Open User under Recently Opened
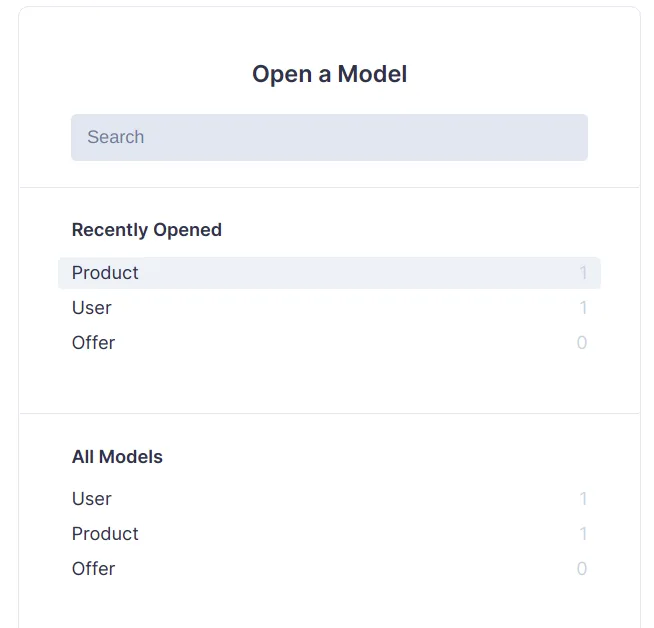 pyautogui.click(x=92, y=308)
